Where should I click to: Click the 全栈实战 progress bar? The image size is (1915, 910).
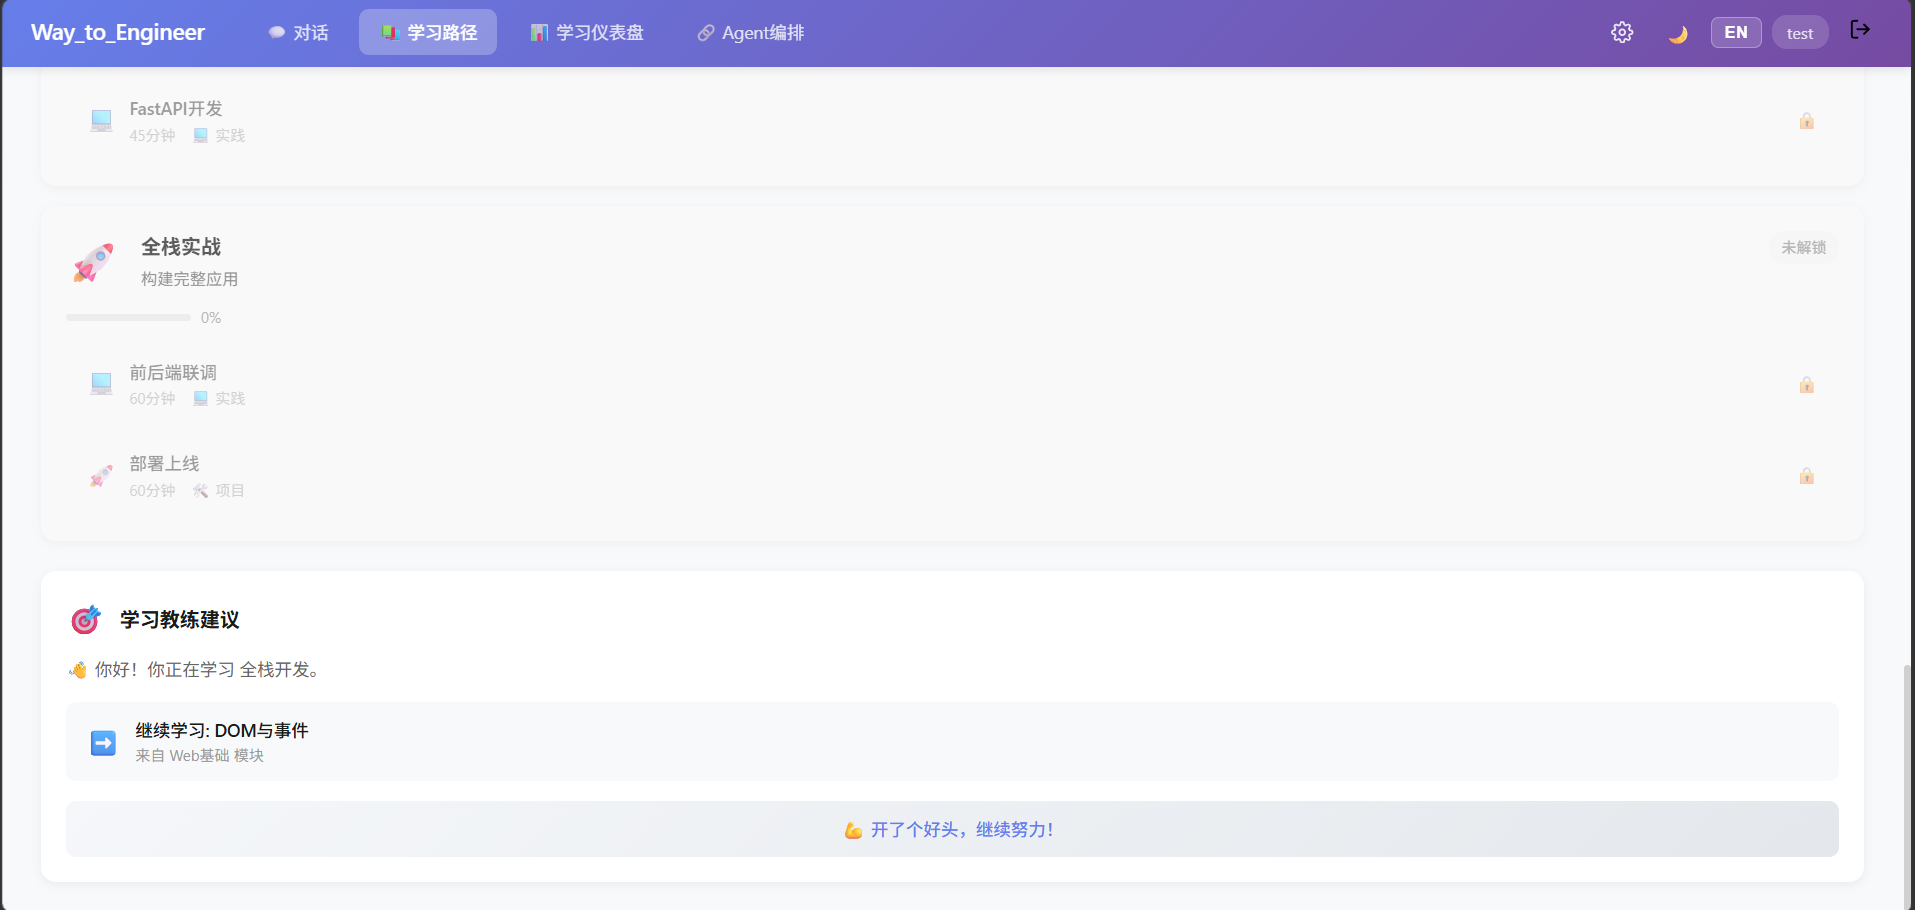point(128,318)
